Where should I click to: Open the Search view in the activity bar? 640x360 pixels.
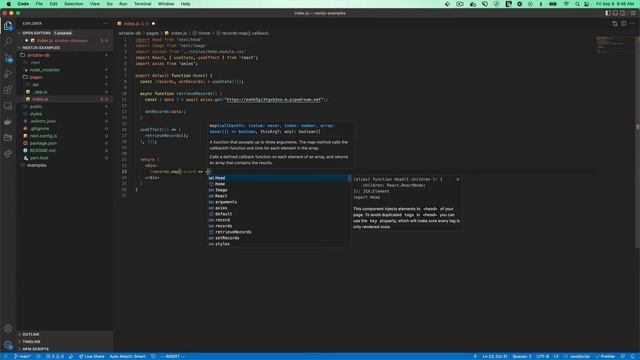pyautogui.click(x=8, y=41)
